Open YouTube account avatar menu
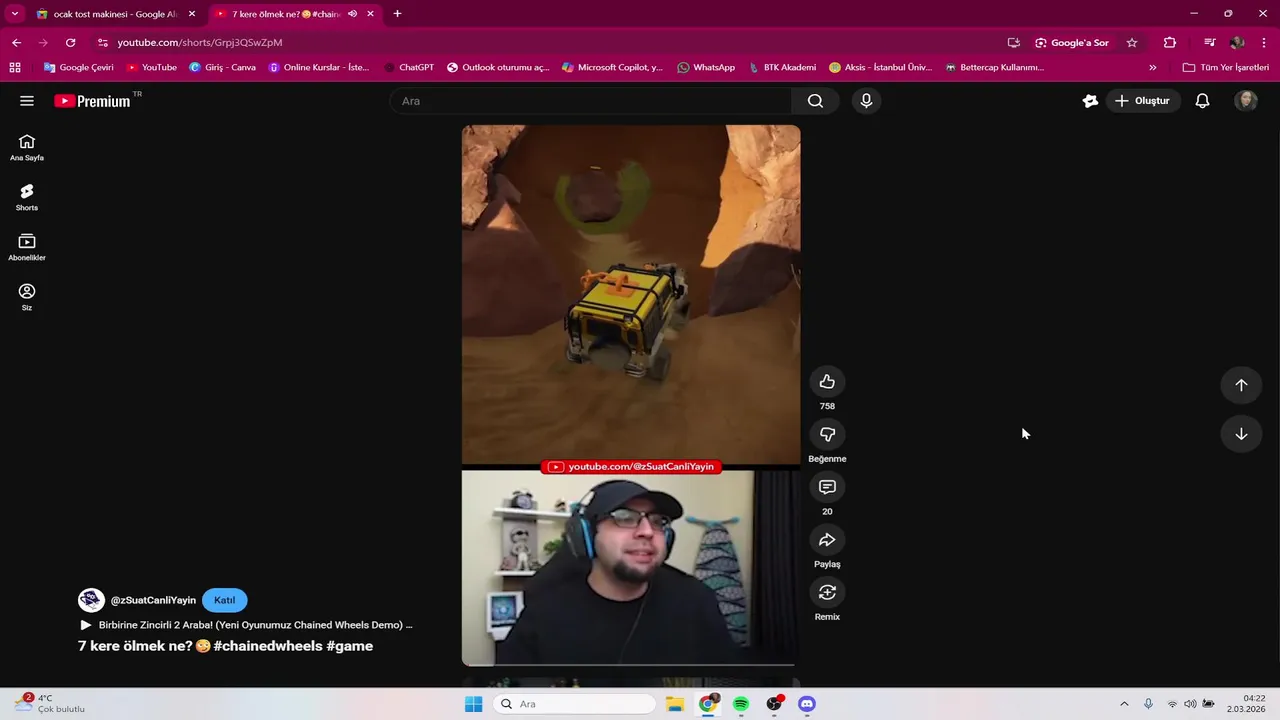This screenshot has height=720, width=1280. point(1246,101)
